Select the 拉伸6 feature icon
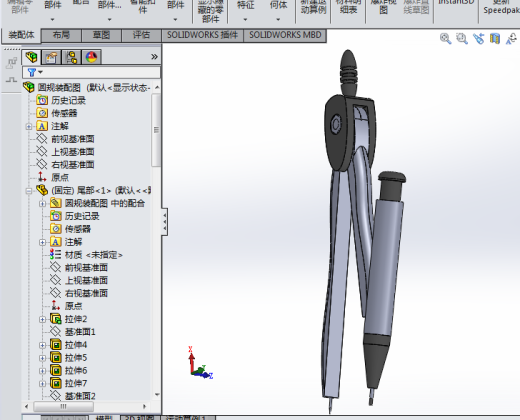The image size is (520, 420). click(56, 370)
